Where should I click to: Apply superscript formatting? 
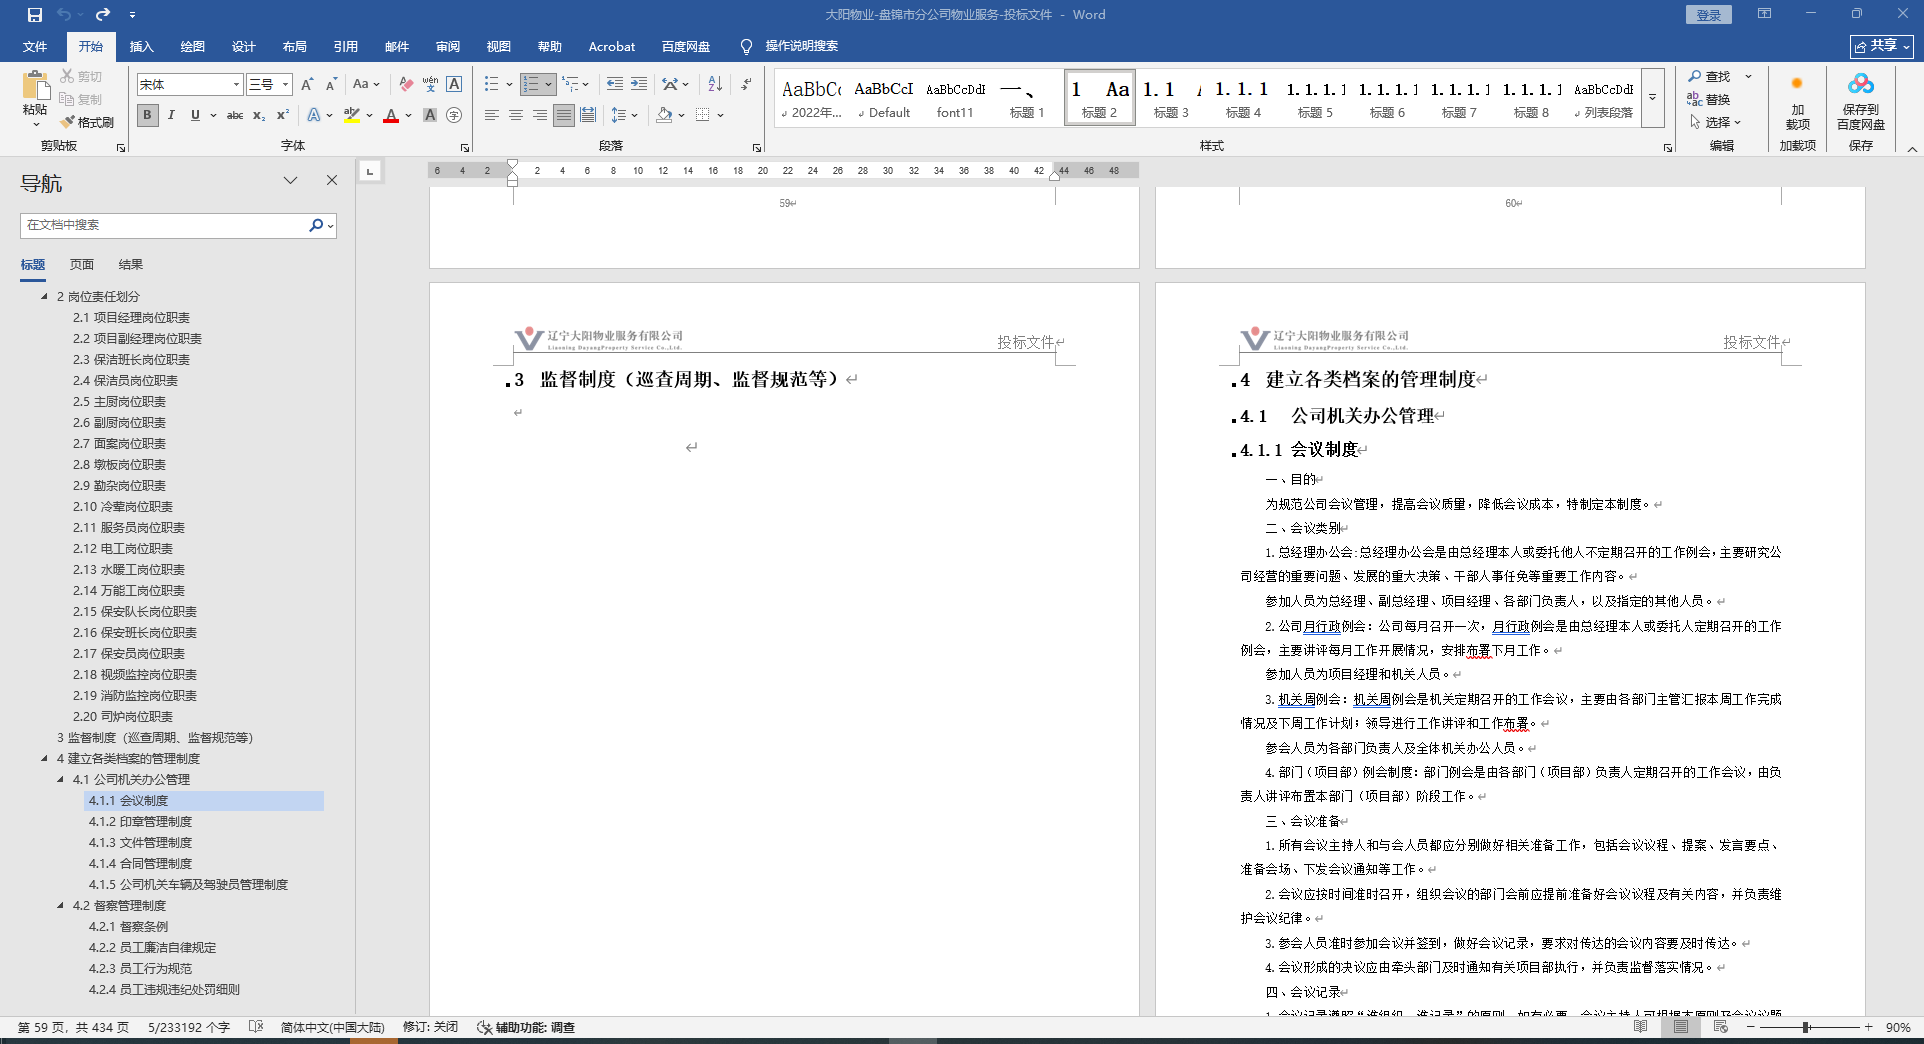pos(283,115)
